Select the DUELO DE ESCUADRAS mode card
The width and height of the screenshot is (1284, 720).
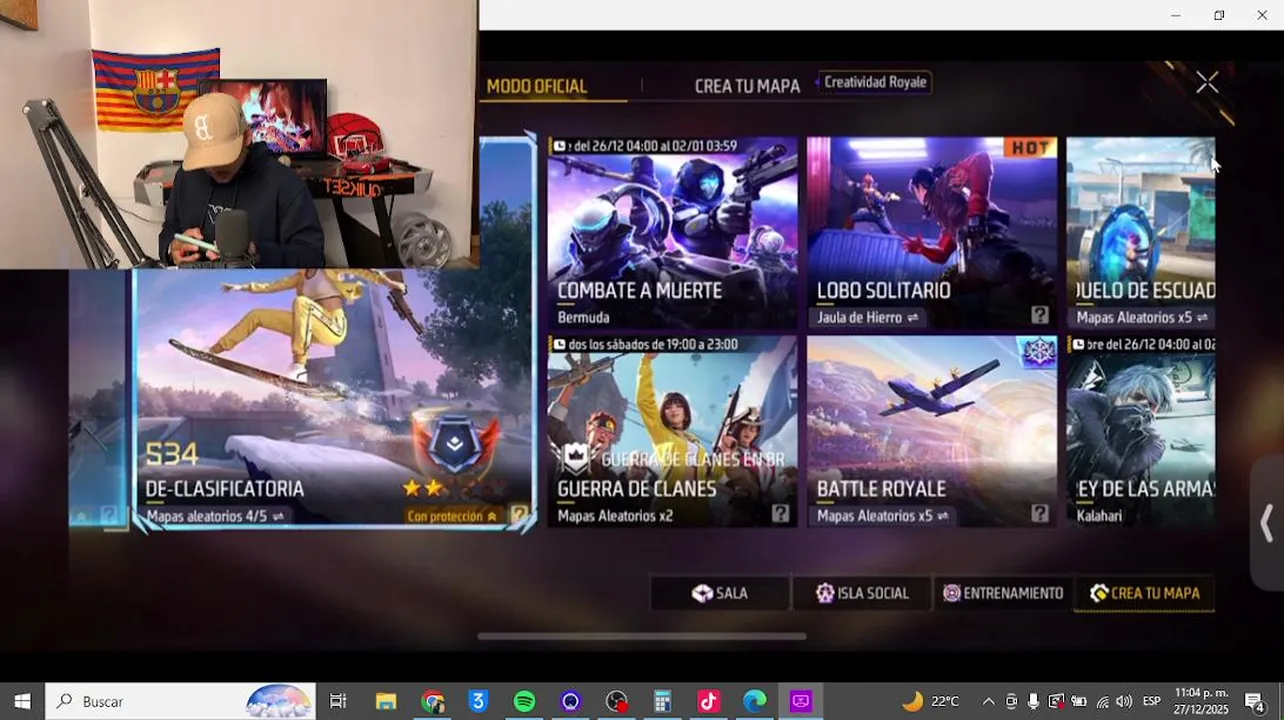coord(1141,233)
